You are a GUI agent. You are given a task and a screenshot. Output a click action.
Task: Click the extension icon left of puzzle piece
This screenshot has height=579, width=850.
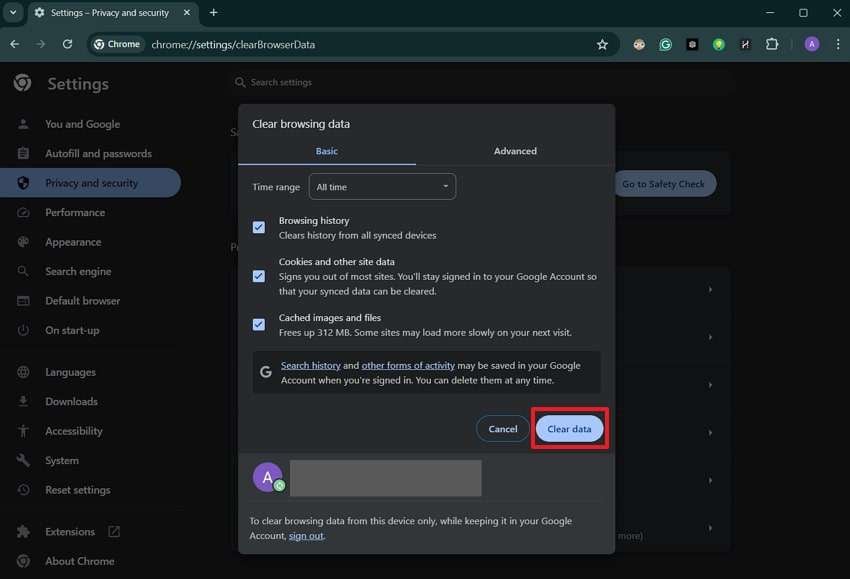pos(745,44)
